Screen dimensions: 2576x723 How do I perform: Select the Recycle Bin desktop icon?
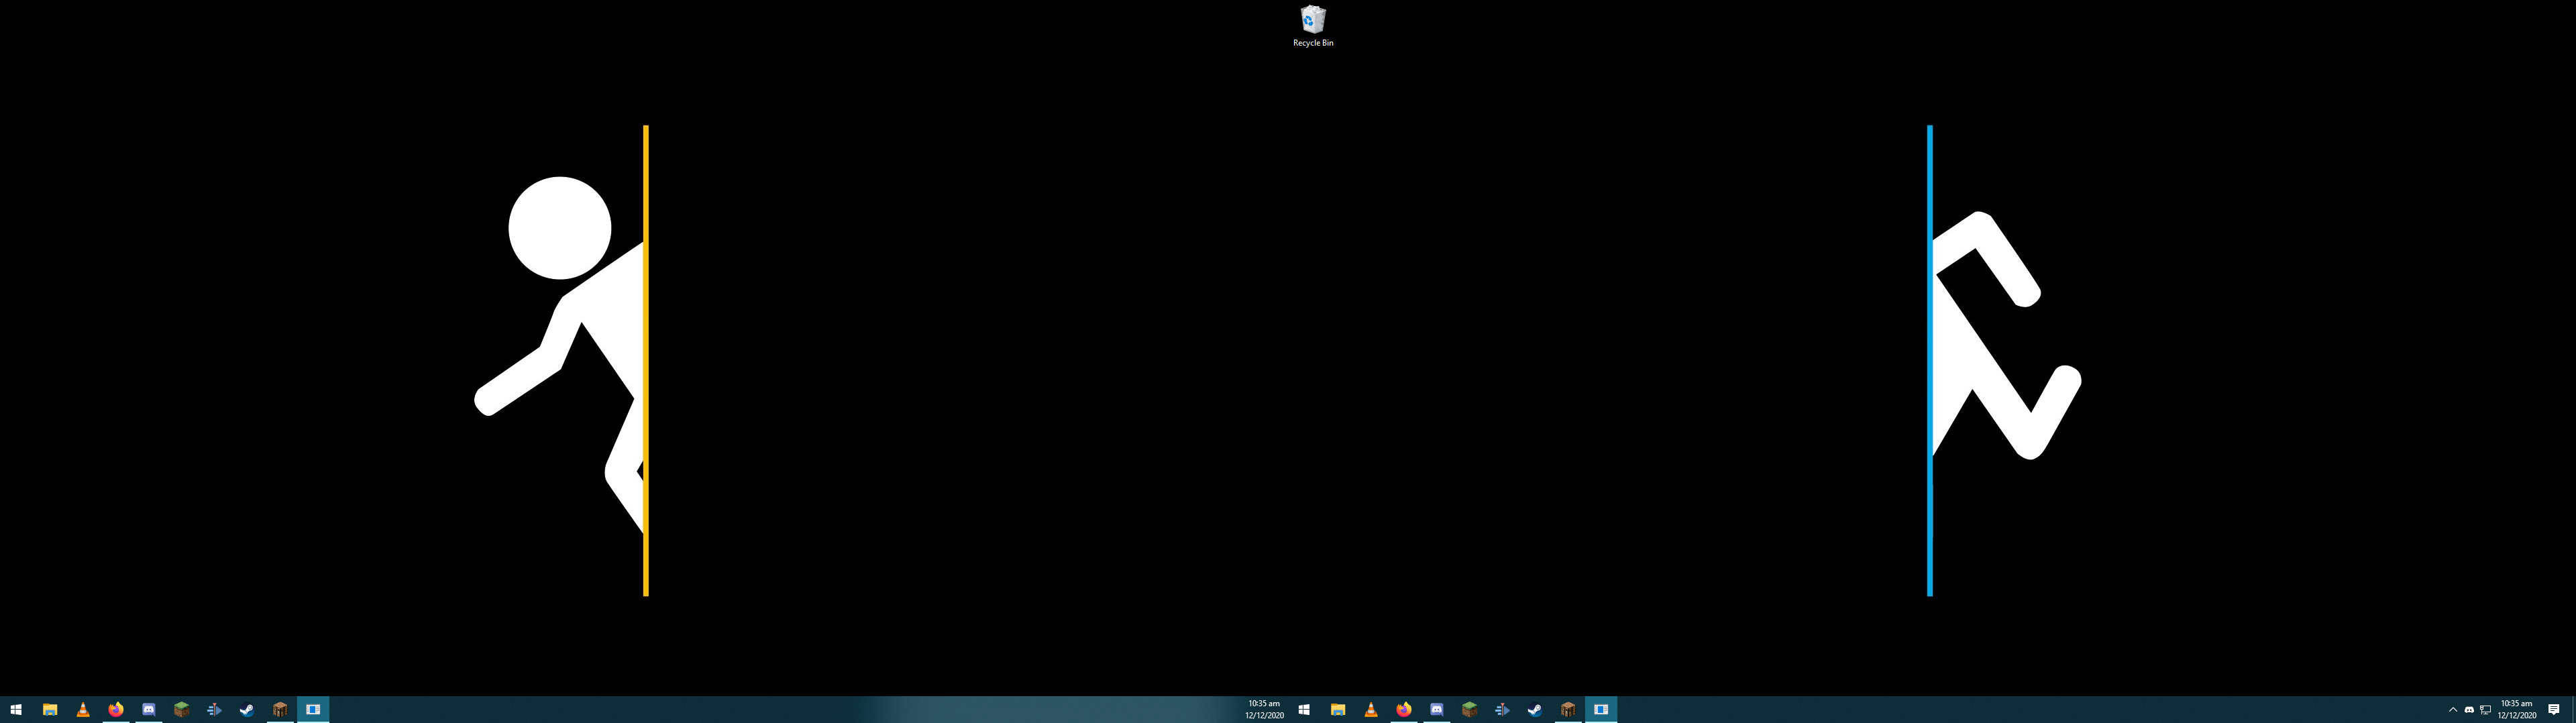[x=1313, y=26]
